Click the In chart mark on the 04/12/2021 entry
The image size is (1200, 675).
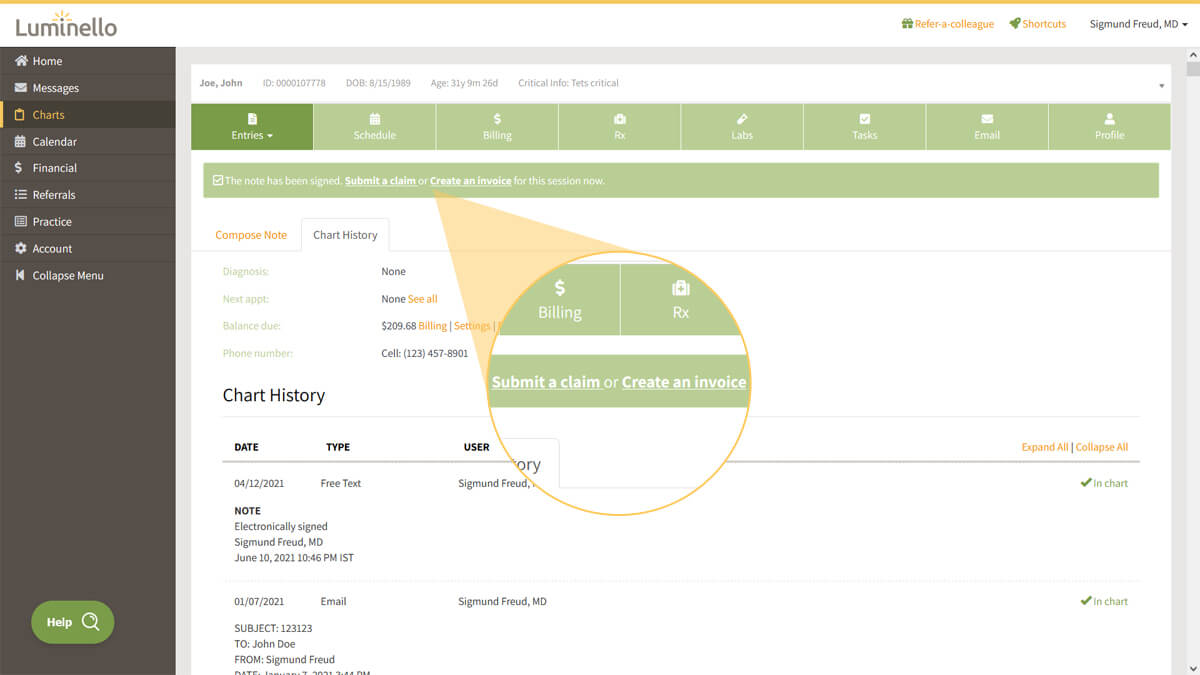[1104, 483]
